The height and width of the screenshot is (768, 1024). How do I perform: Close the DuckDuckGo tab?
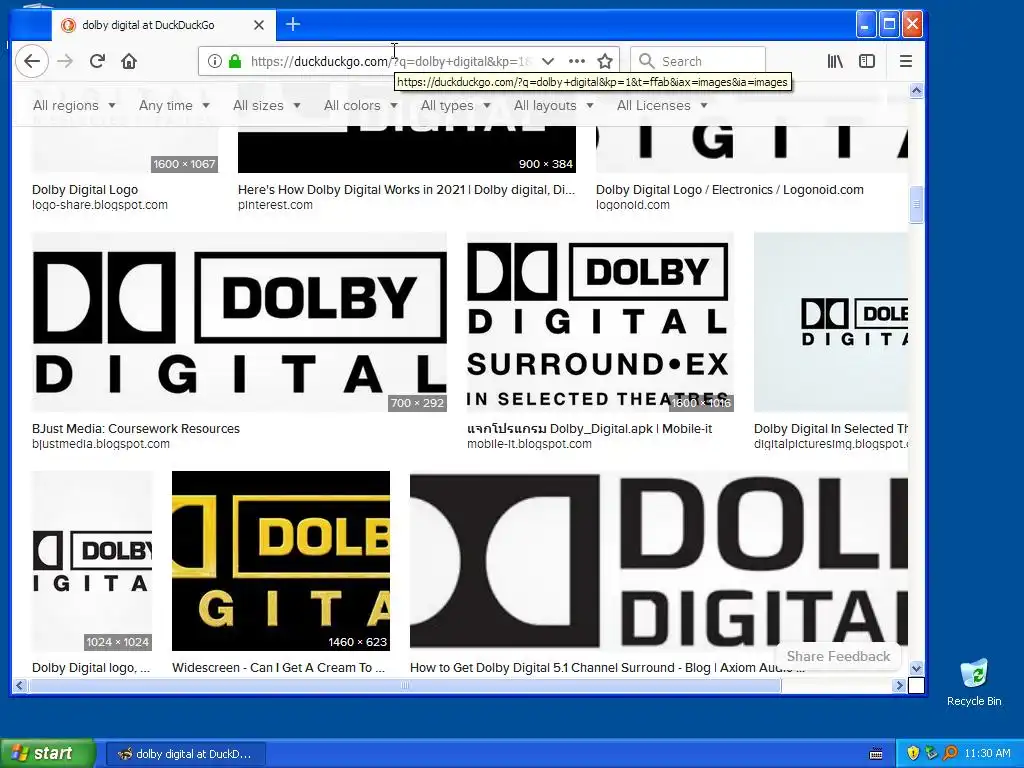(x=259, y=25)
